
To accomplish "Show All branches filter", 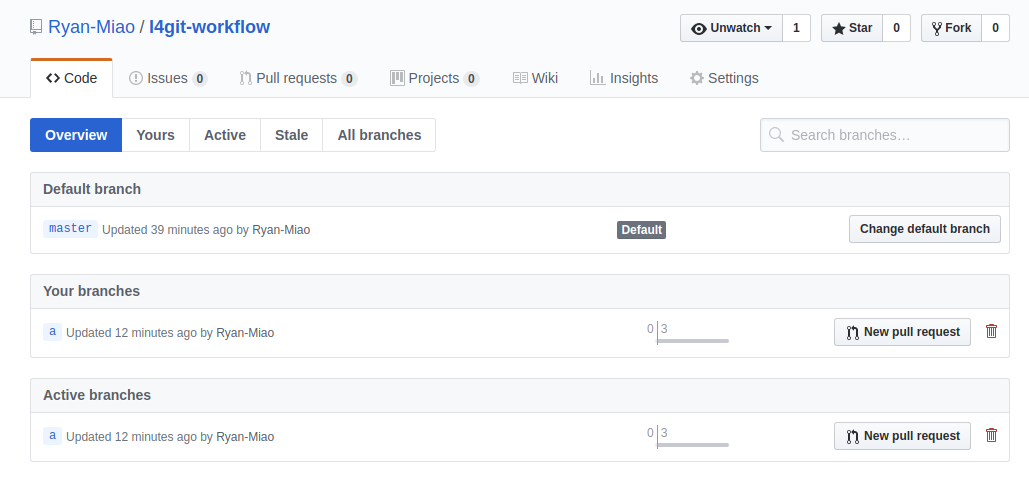I will (x=379, y=135).
